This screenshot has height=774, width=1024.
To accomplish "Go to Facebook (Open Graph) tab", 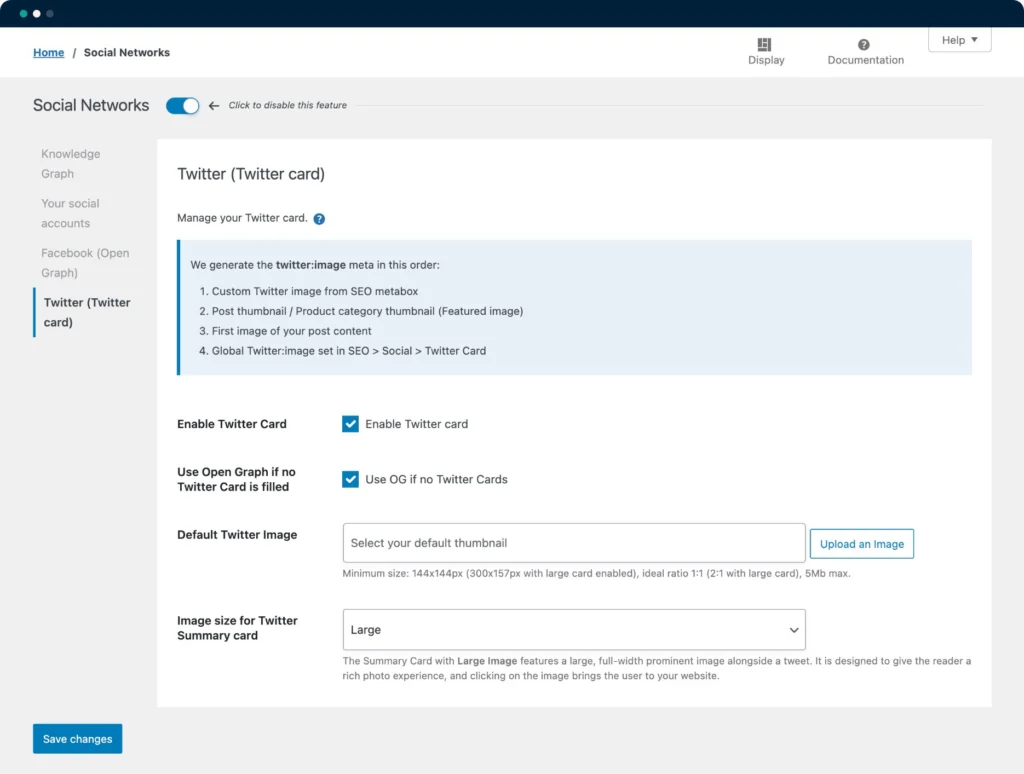I will coord(85,263).
